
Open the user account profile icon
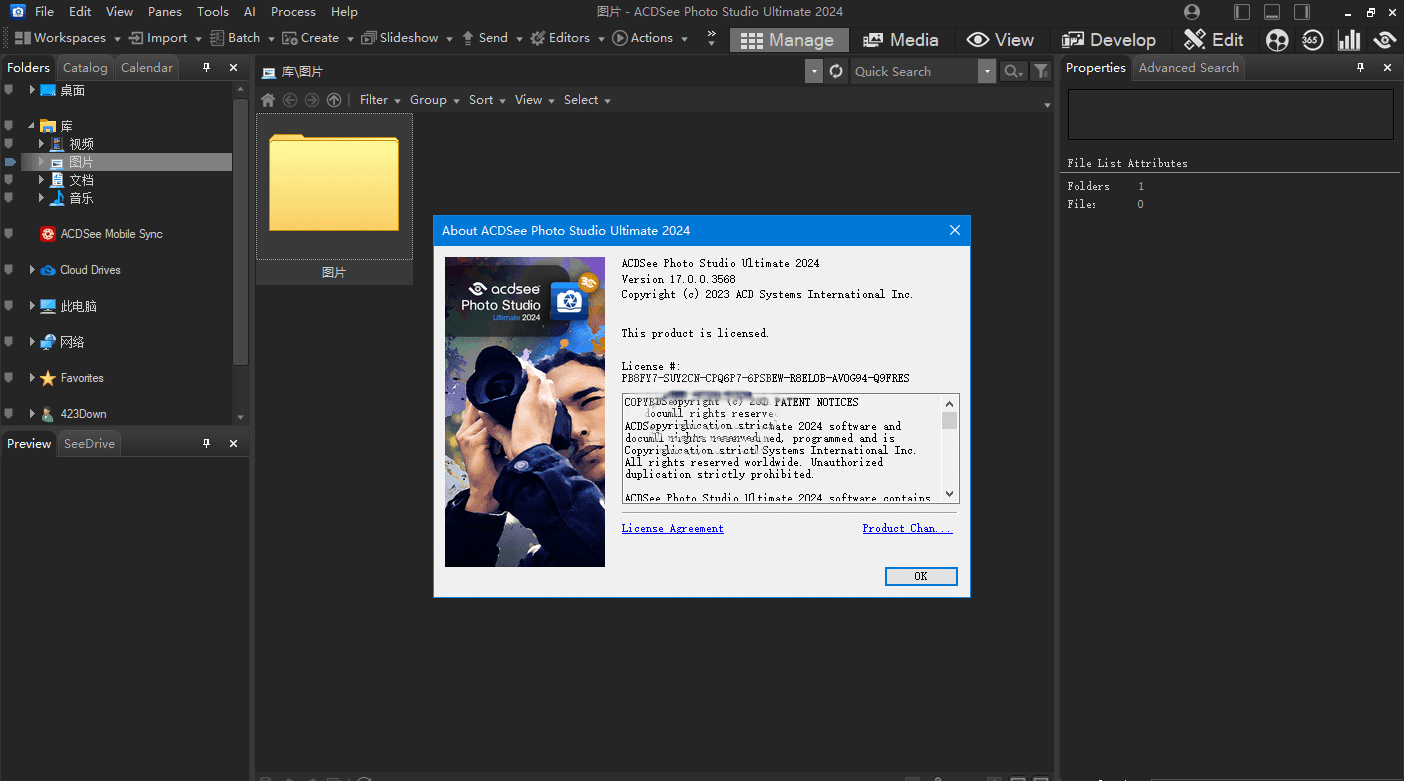[x=1191, y=12]
